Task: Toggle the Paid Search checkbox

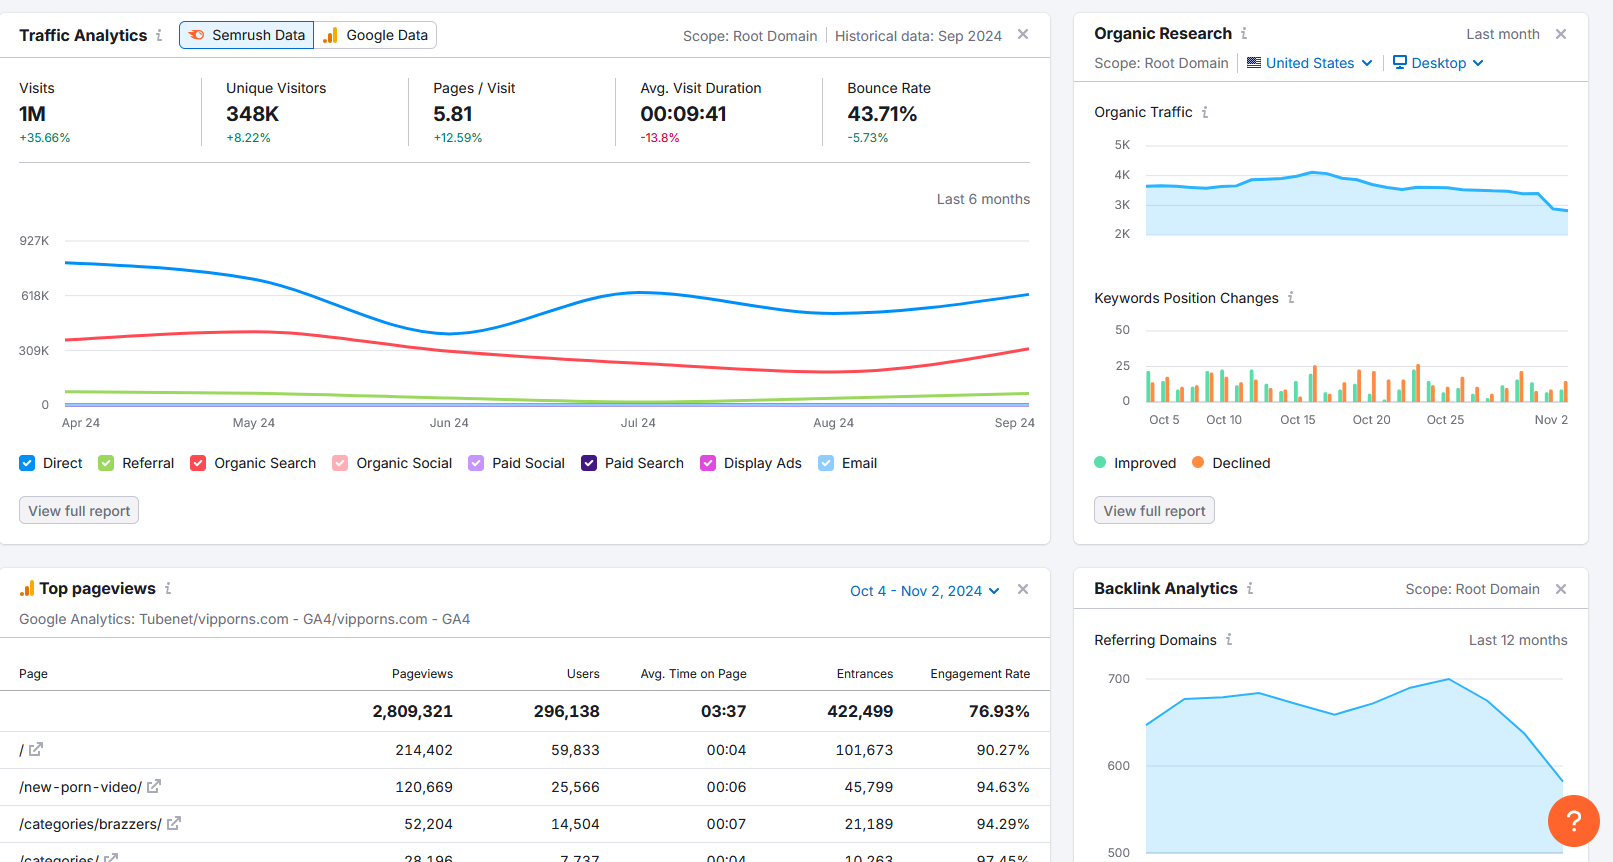Action: (x=589, y=463)
